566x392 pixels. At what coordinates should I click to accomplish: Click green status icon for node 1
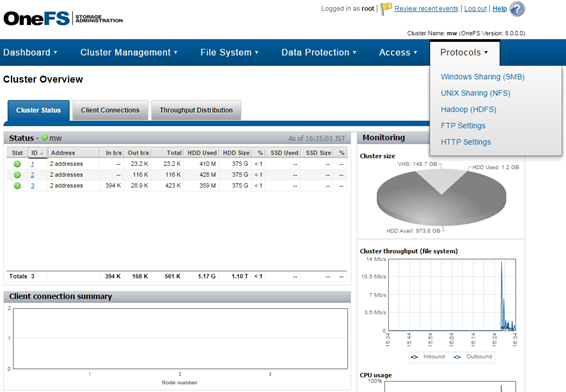click(17, 164)
